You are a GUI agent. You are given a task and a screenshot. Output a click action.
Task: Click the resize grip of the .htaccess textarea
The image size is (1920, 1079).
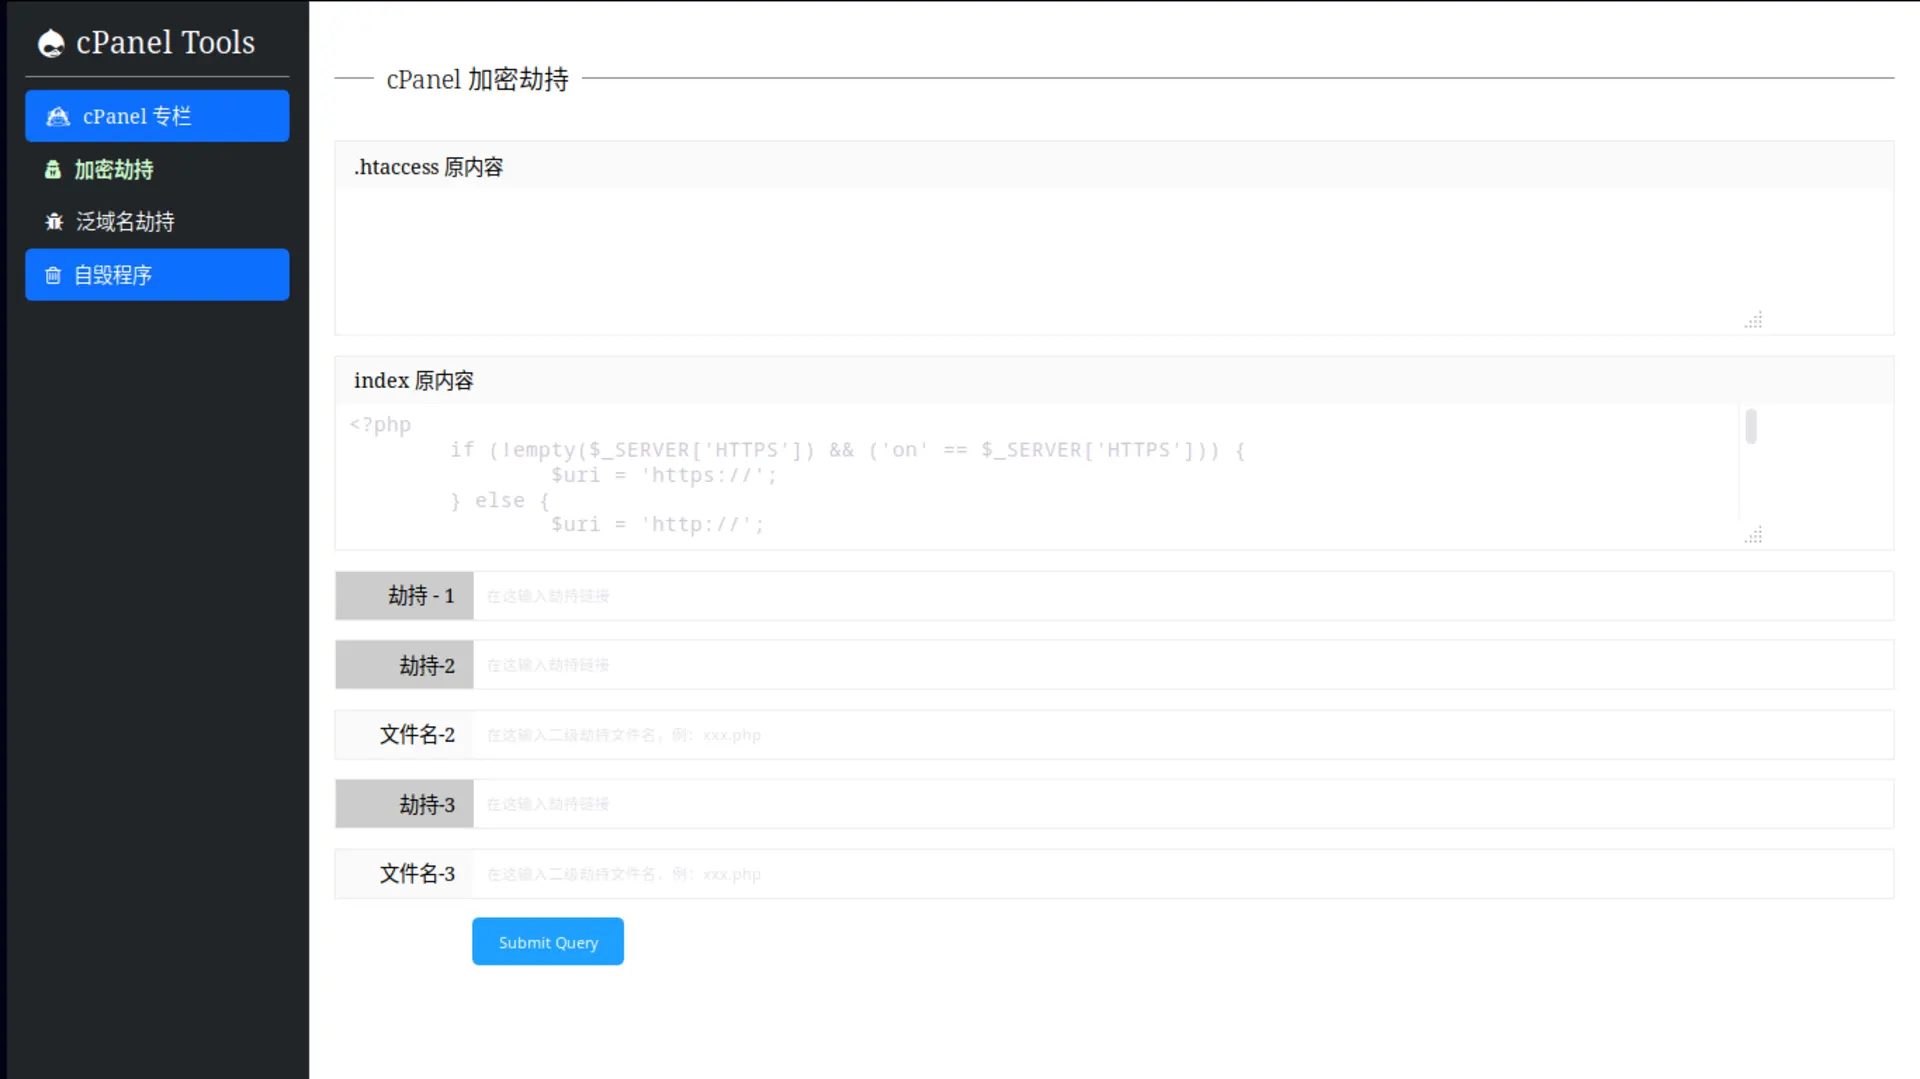1753,320
